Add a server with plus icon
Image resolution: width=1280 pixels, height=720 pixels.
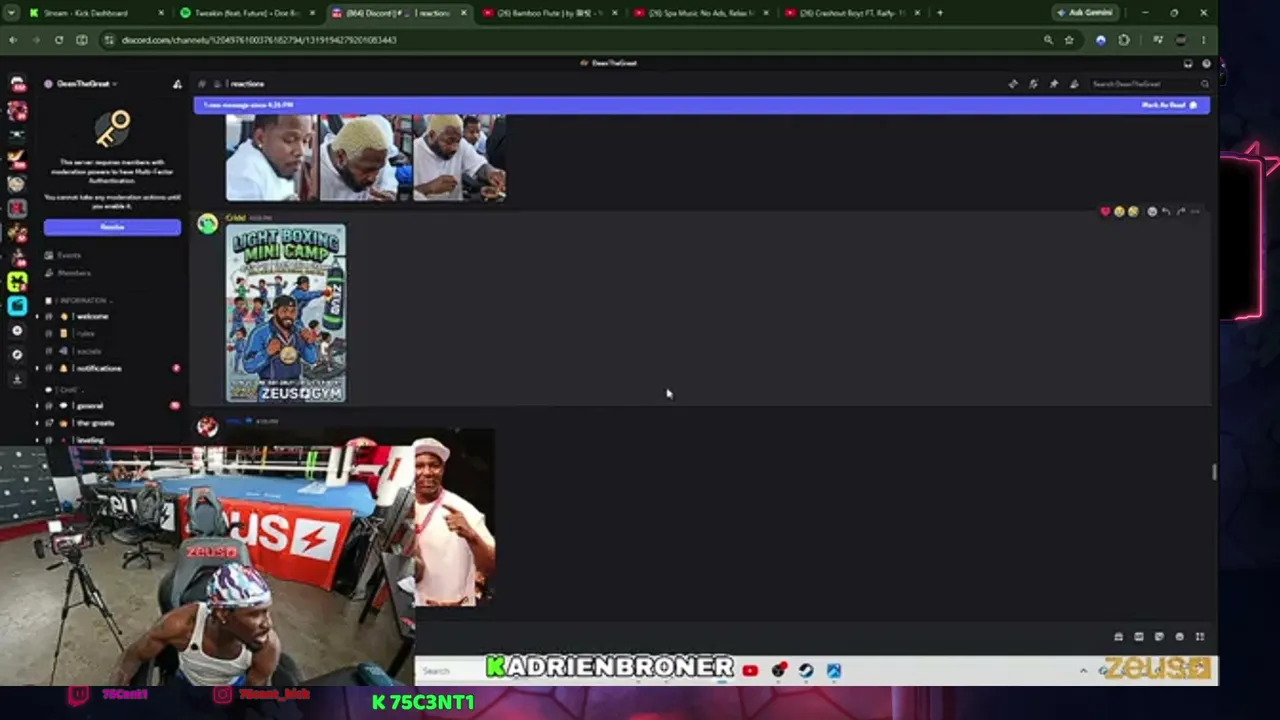[17, 331]
